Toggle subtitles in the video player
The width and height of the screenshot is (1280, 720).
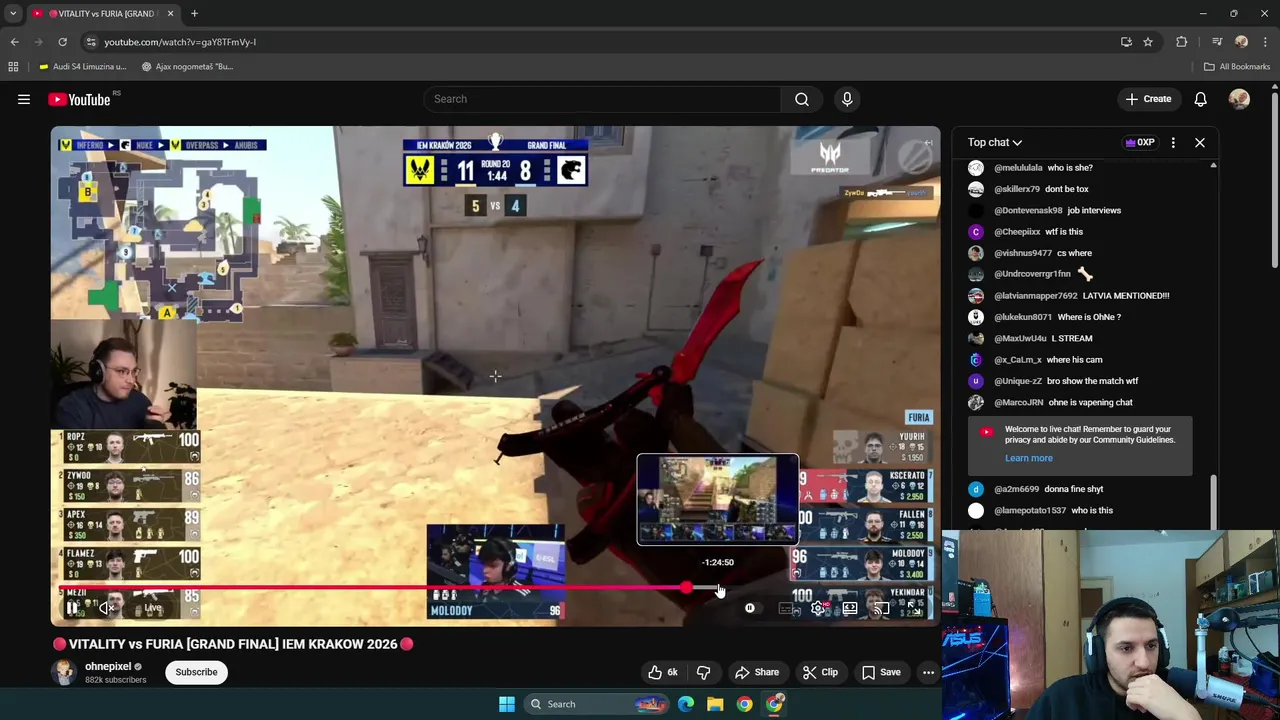coord(788,608)
